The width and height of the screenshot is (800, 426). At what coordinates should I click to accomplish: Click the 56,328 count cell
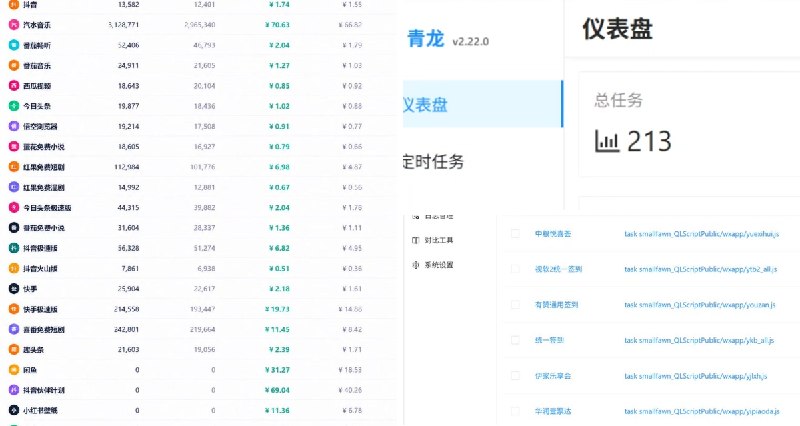click(129, 248)
